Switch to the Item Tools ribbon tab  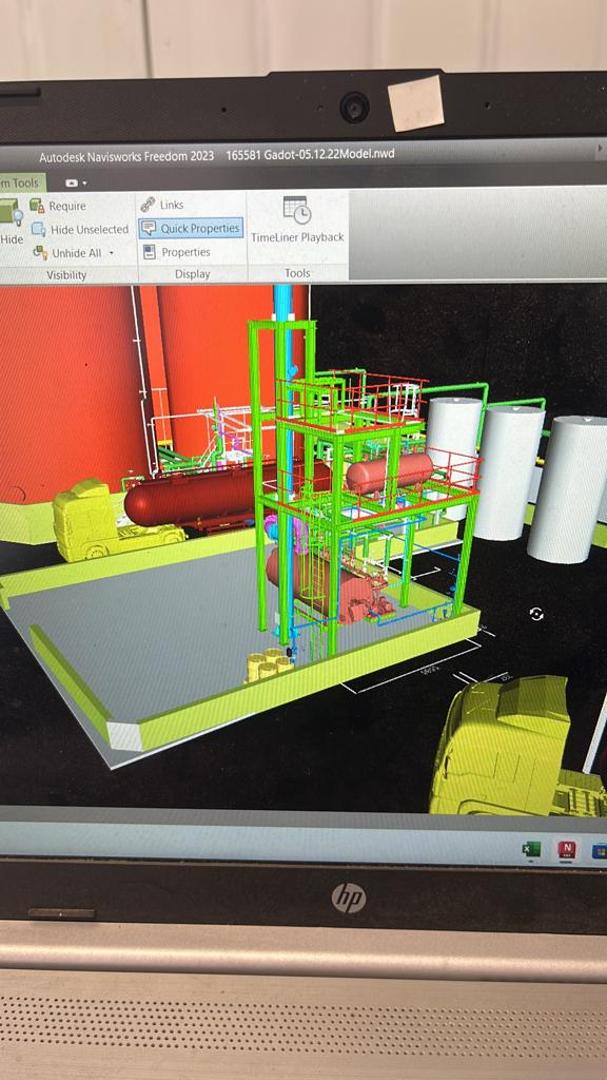(20, 183)
